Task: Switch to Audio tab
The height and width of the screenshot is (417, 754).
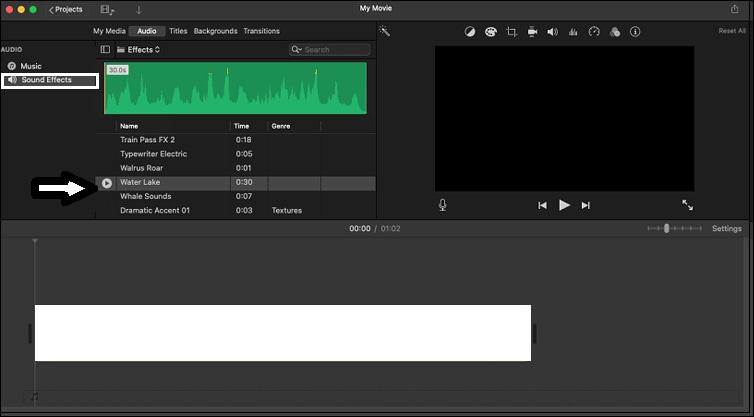Action: tap(147, 31)
